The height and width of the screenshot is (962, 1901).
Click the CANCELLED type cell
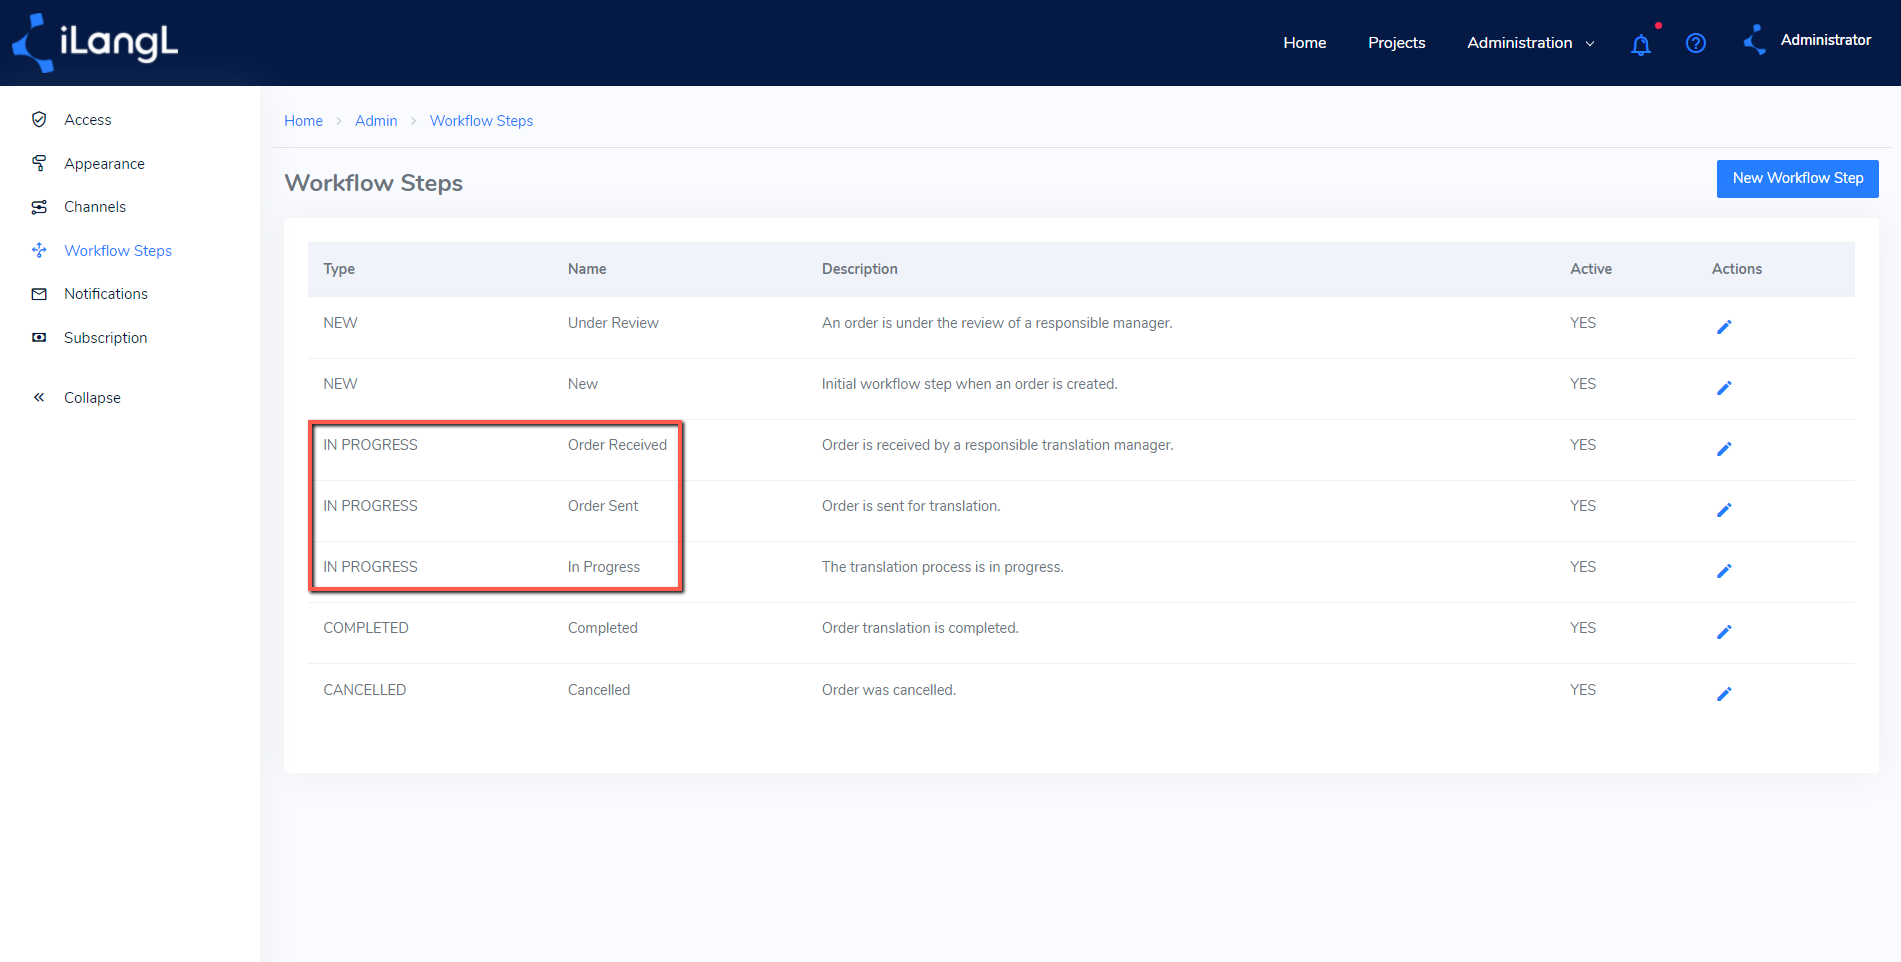coord(365,690)
